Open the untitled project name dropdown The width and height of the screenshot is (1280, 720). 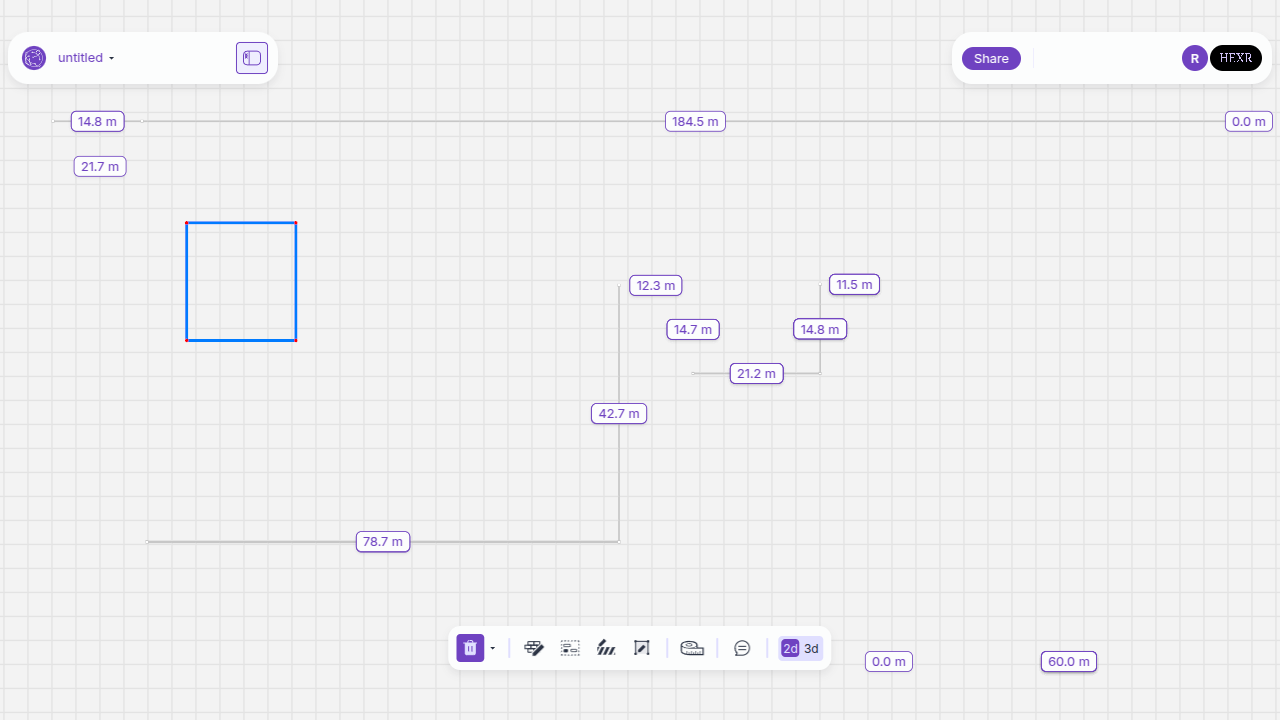click(86, 58)
